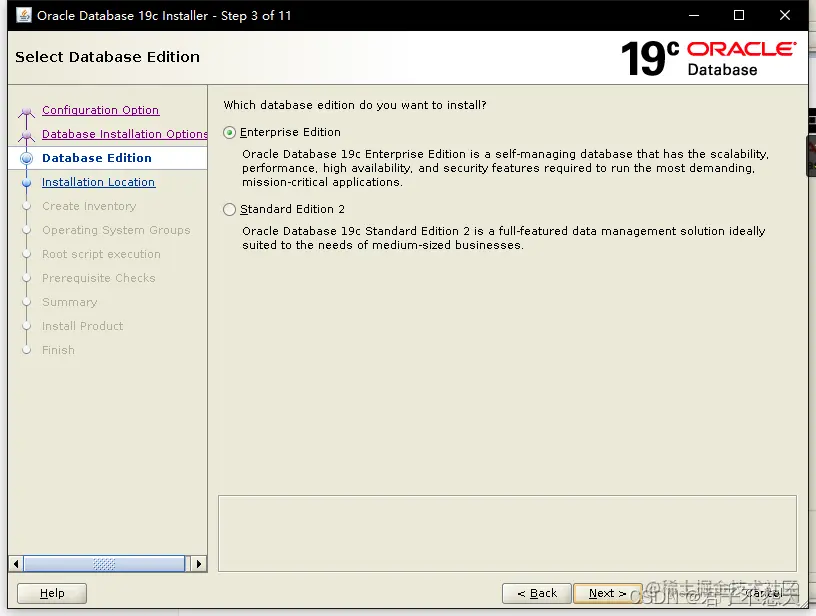Click the Java installer icon in title bar
Image resolution: width=816 pixels, height=616 pixels.
pyautogui.click(x=24, y=15)
